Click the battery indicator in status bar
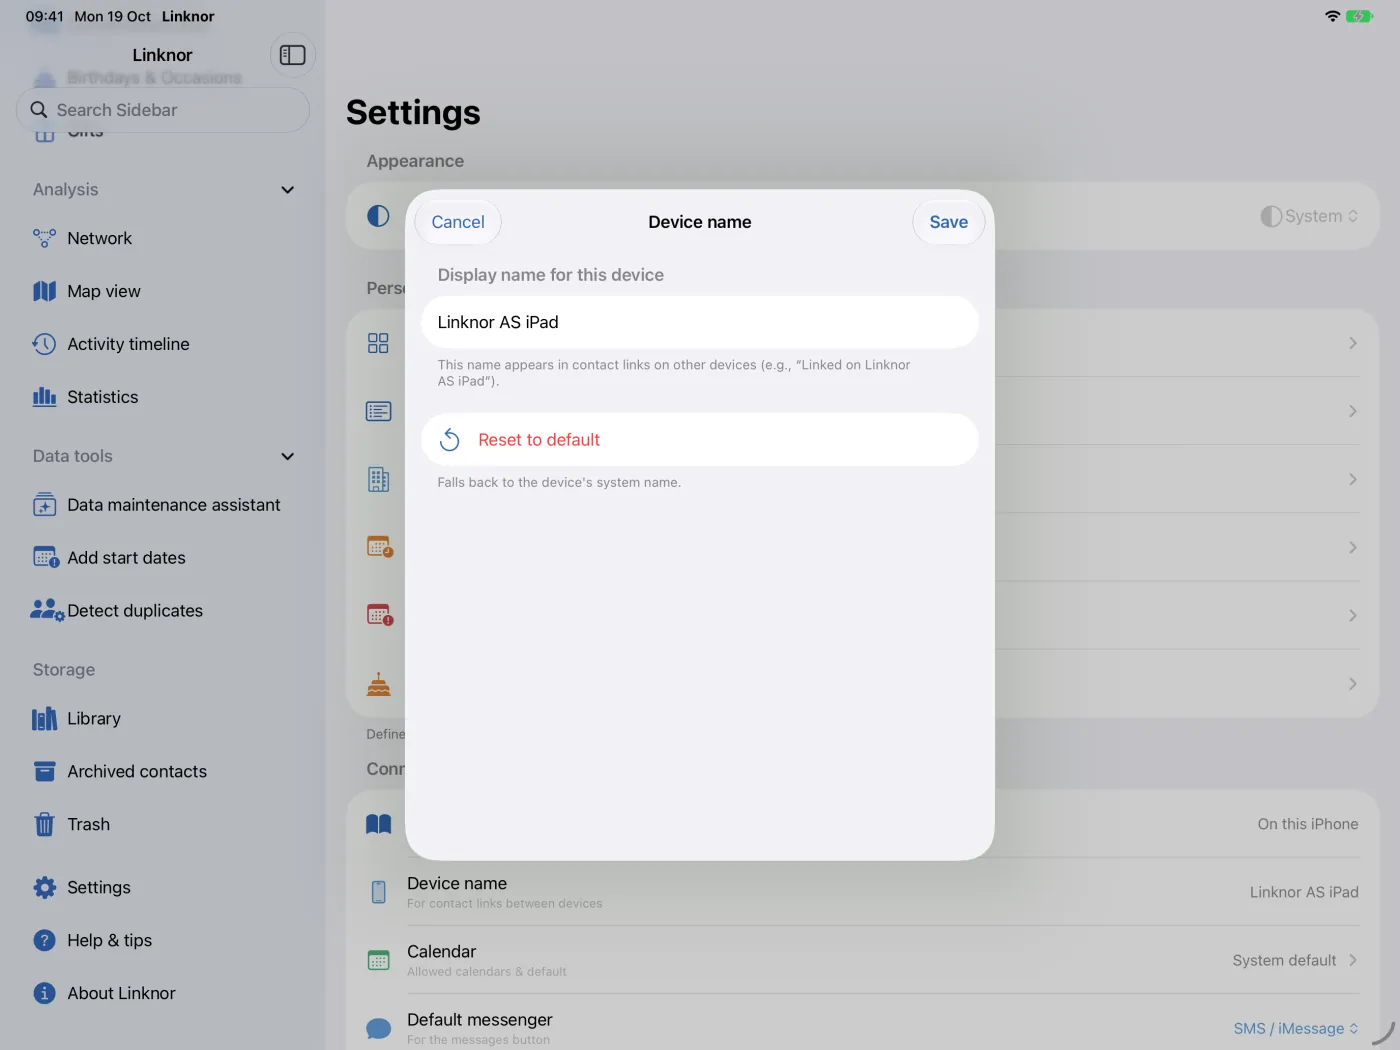The image size is (1400, 1050). coord(1359,16)
